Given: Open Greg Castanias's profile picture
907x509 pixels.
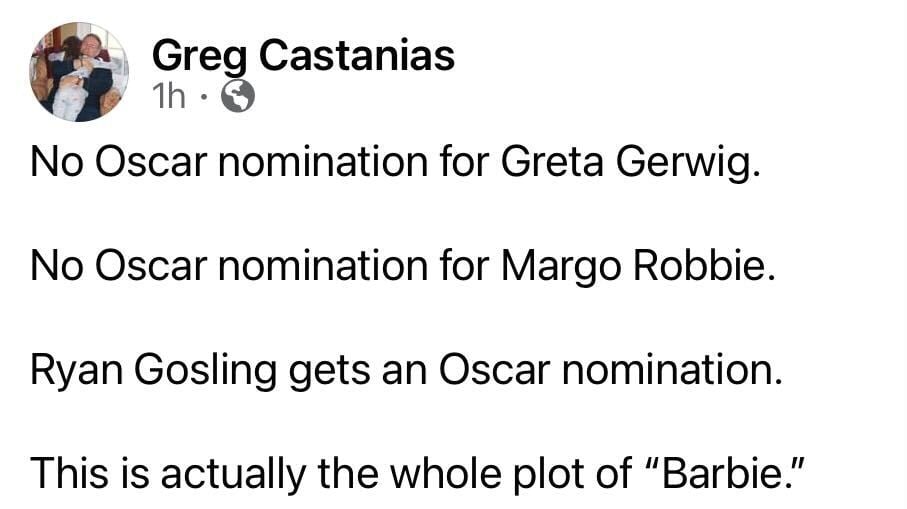Looking at the screenshot, I should point(79,72).
